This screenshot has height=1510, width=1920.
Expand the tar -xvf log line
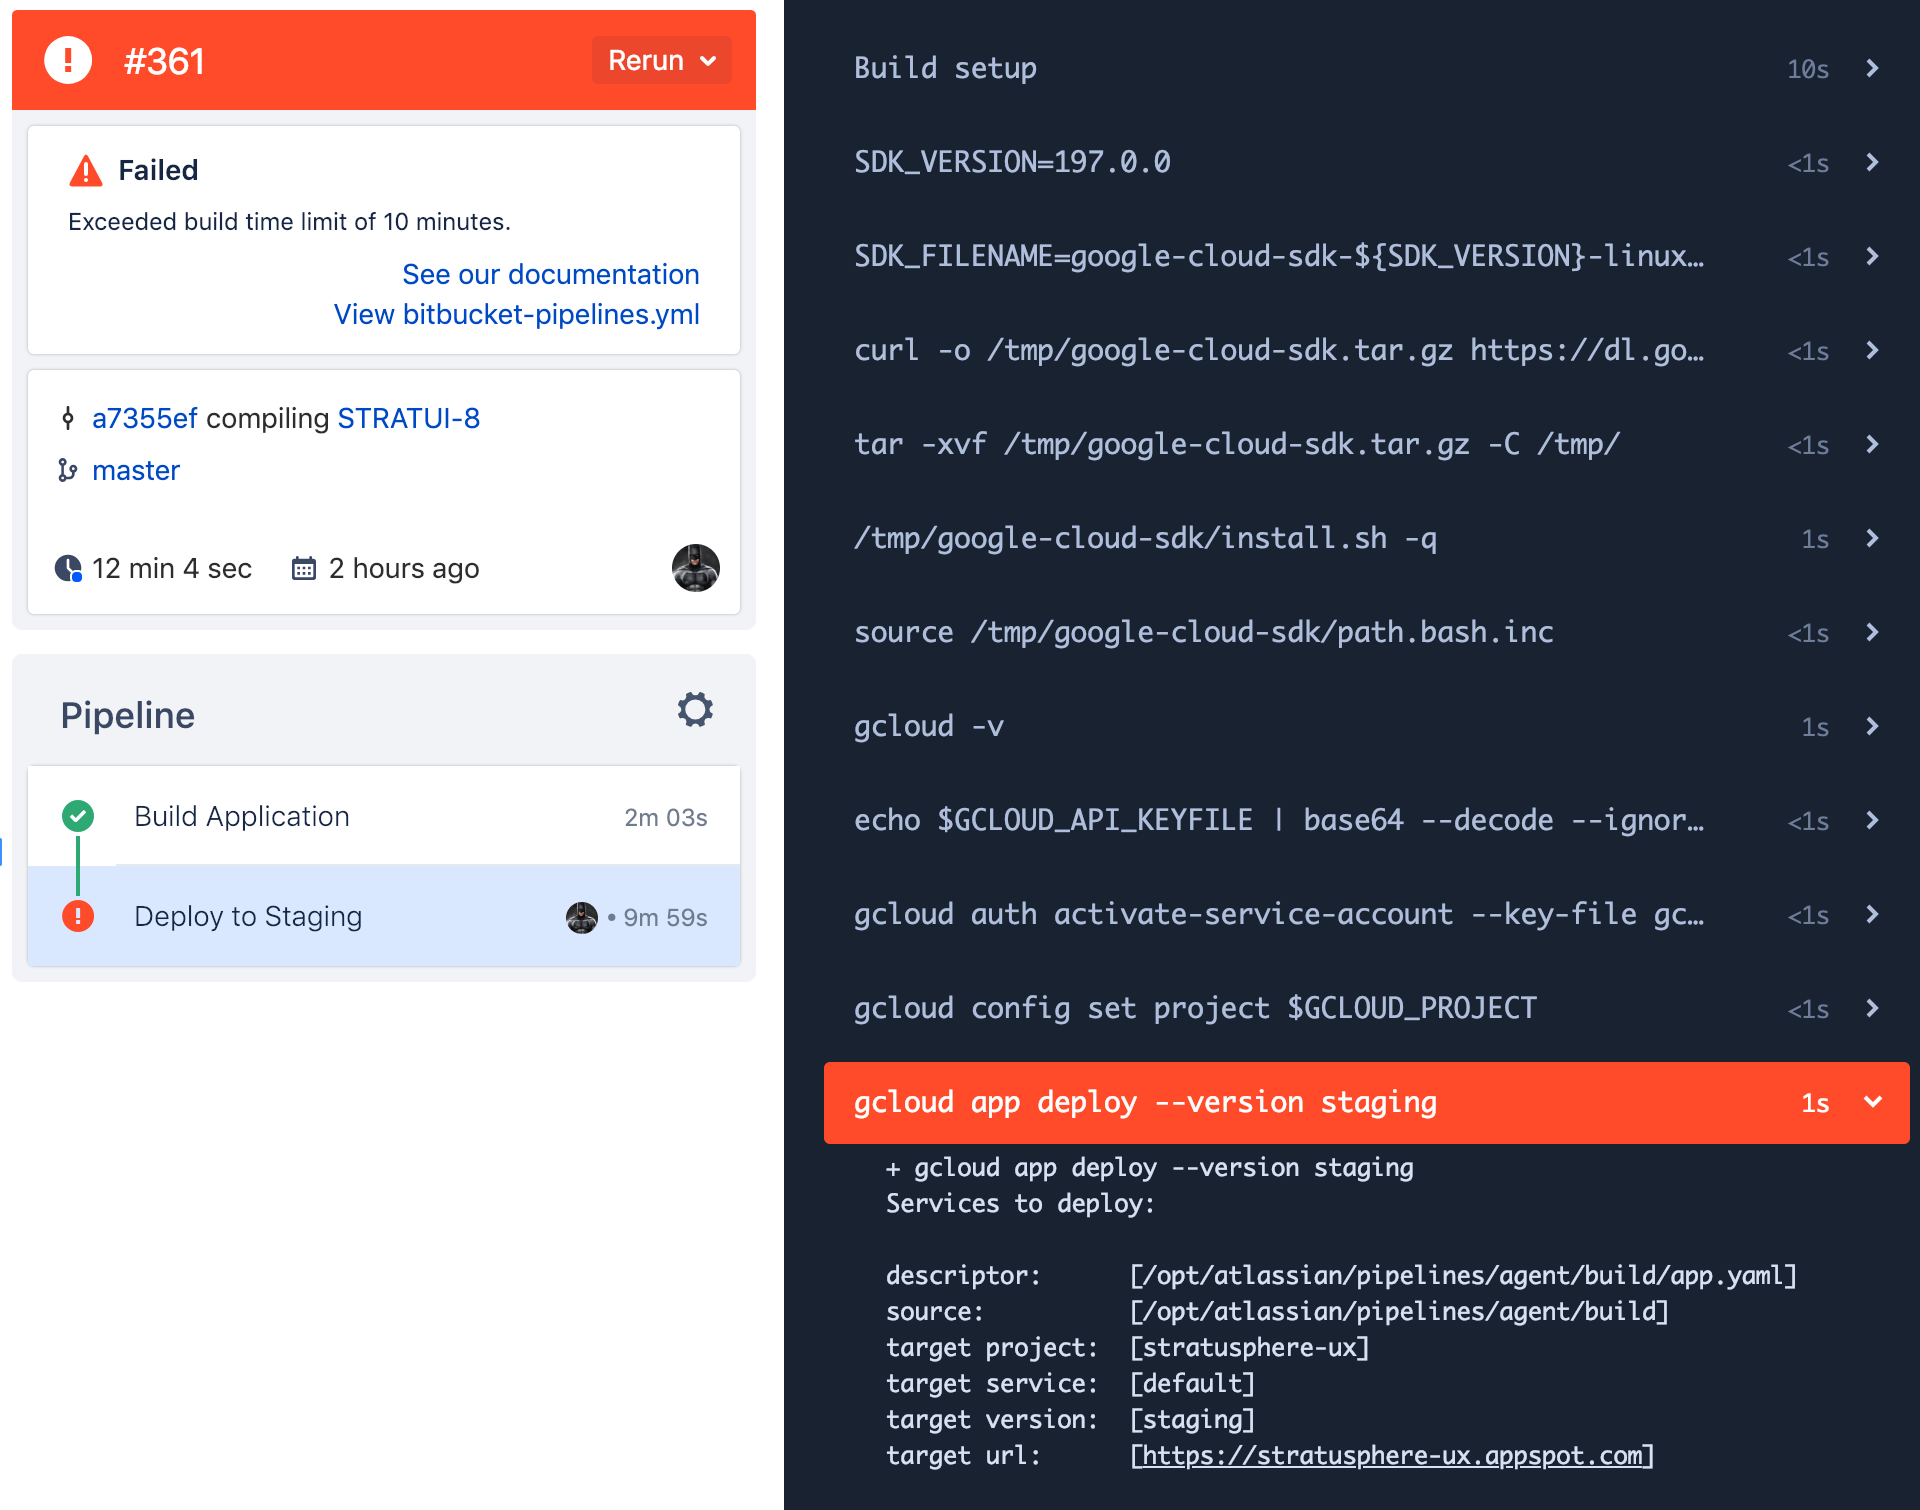pyautogui.click(x=1366, y=444)
